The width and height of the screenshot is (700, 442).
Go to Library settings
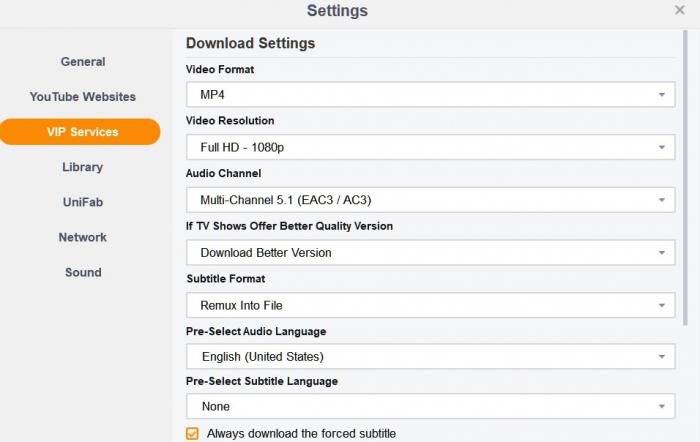tap(82, 167)
